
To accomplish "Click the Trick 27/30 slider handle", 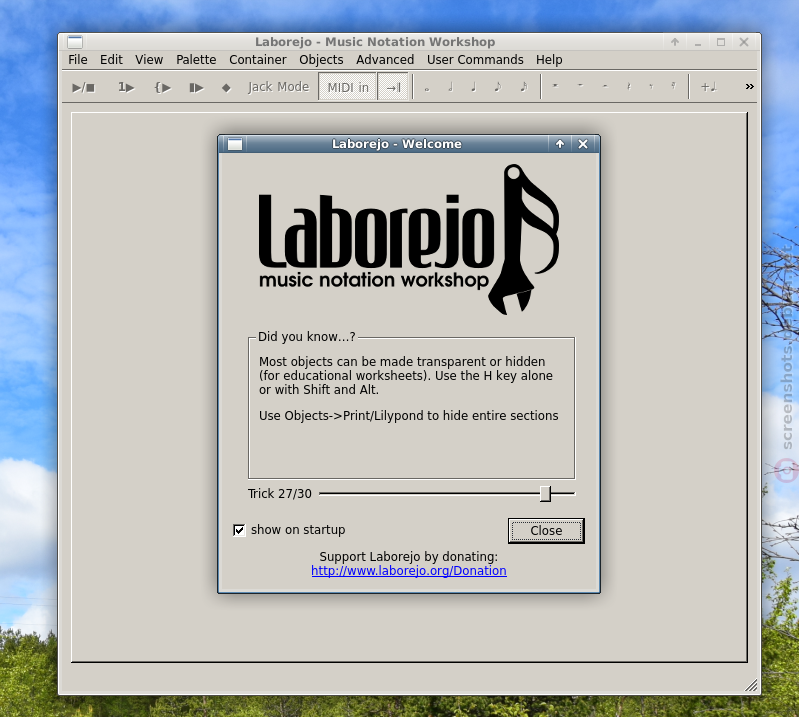I will pyautogui.click(x=545, y=493).
